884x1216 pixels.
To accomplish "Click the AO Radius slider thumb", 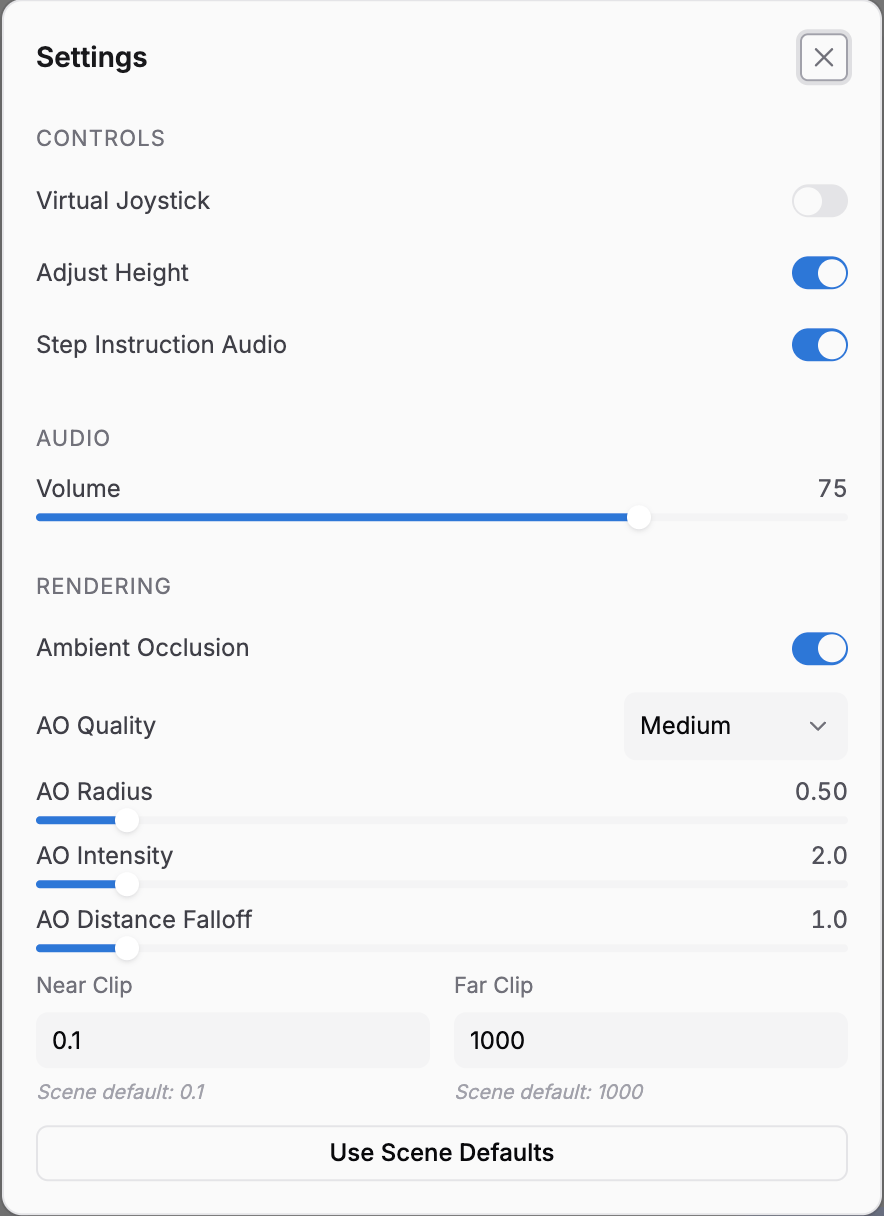I will (127, 820).
